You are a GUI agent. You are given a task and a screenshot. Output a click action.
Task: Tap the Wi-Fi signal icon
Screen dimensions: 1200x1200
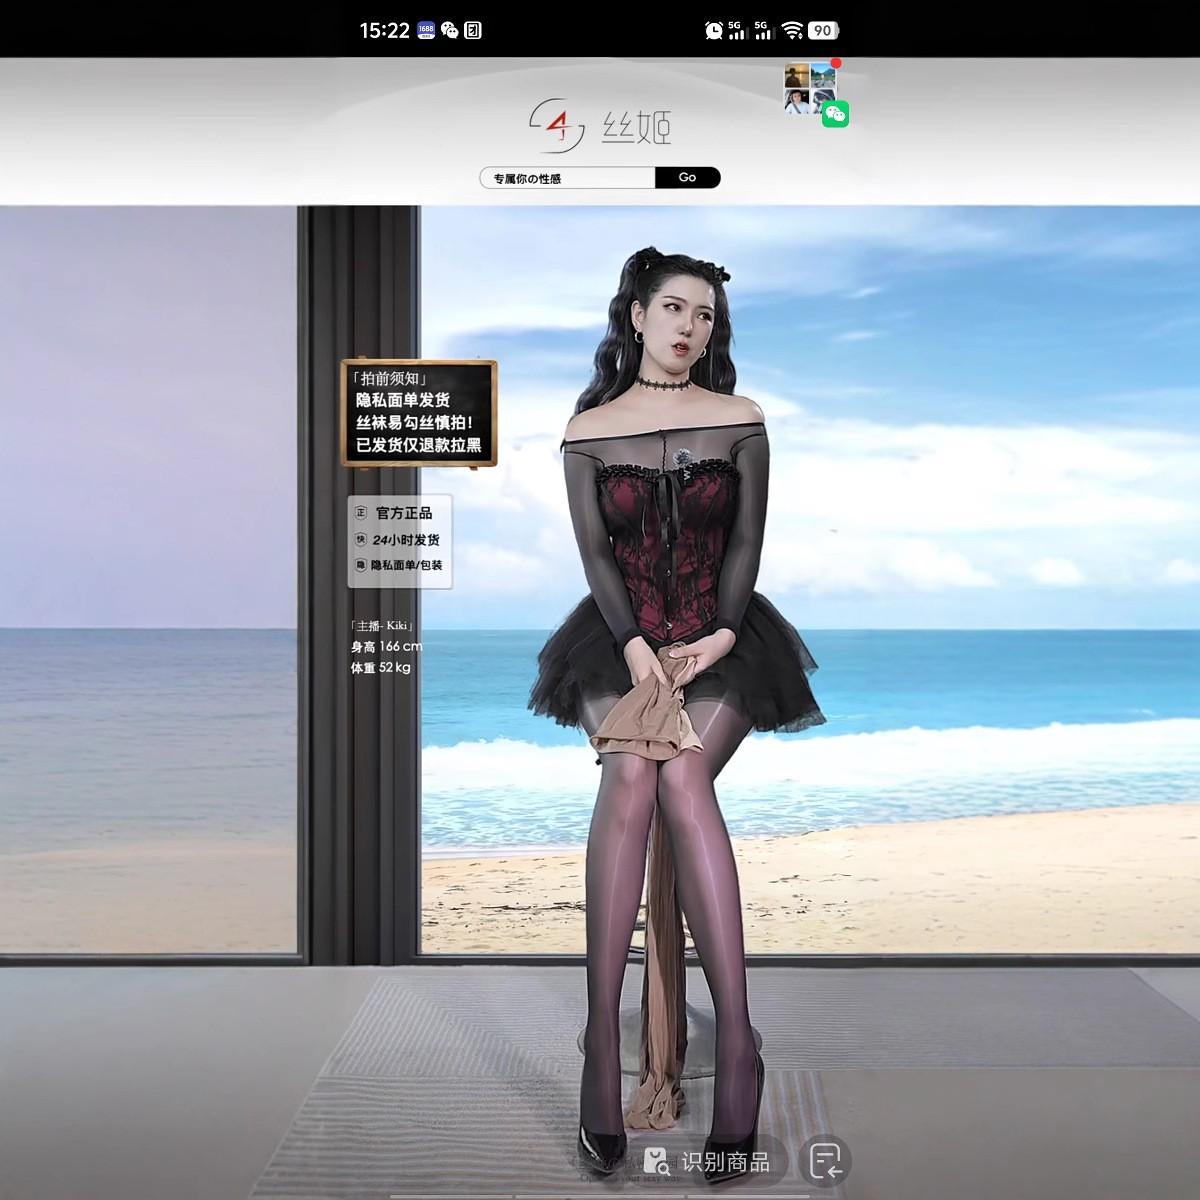coord(793,30)
